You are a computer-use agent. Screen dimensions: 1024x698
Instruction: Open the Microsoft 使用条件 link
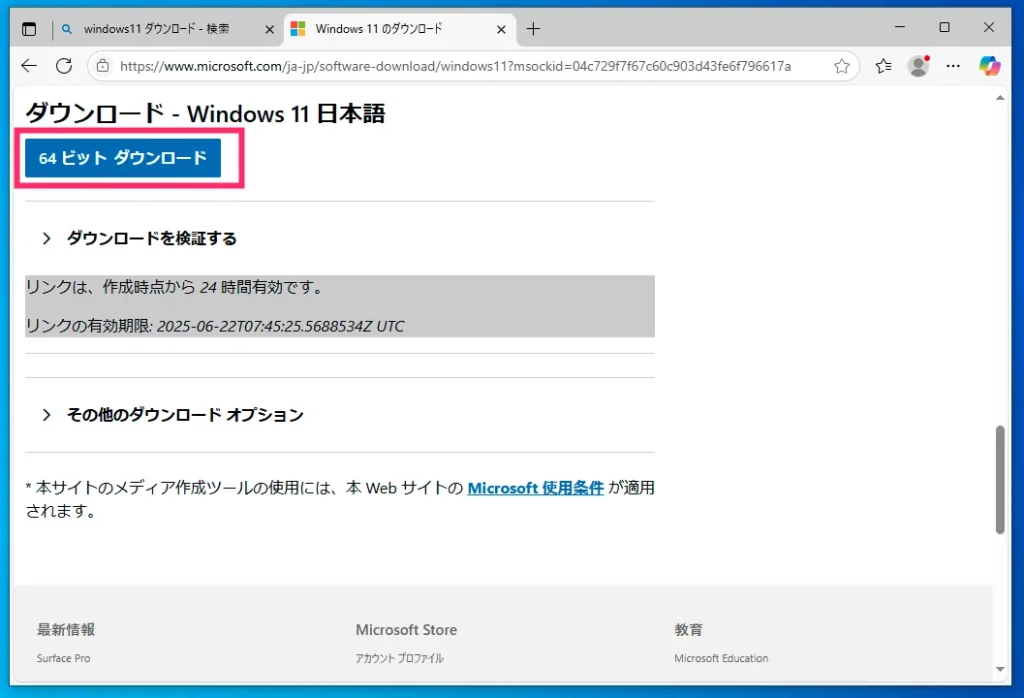coord(536,488)
